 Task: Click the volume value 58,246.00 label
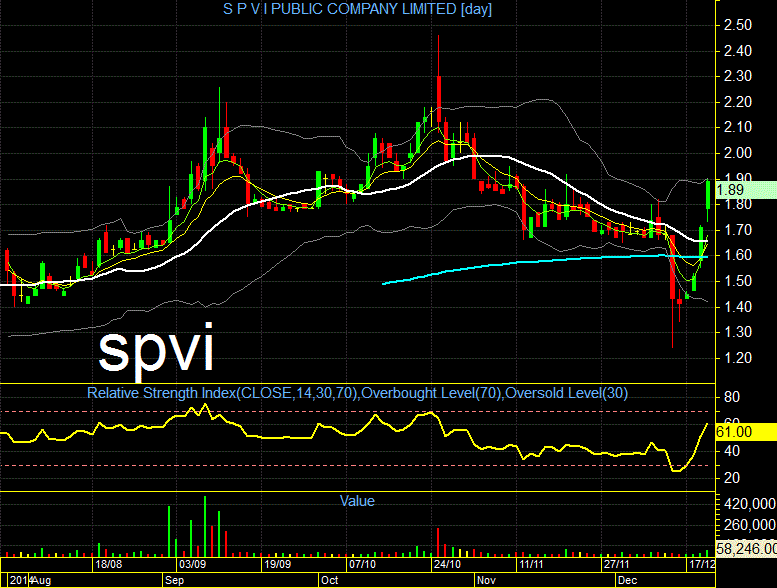tap(746, 548)
